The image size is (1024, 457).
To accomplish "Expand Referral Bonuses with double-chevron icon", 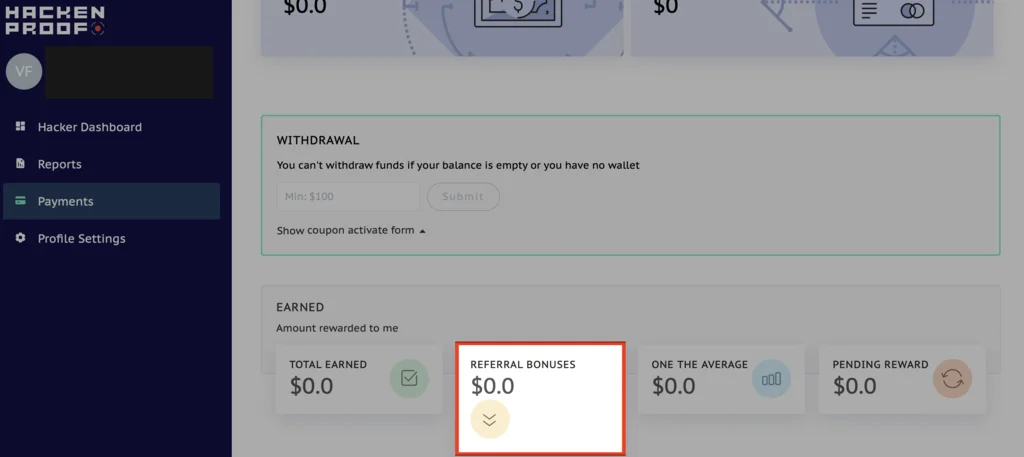I will [x=490, y=420].
